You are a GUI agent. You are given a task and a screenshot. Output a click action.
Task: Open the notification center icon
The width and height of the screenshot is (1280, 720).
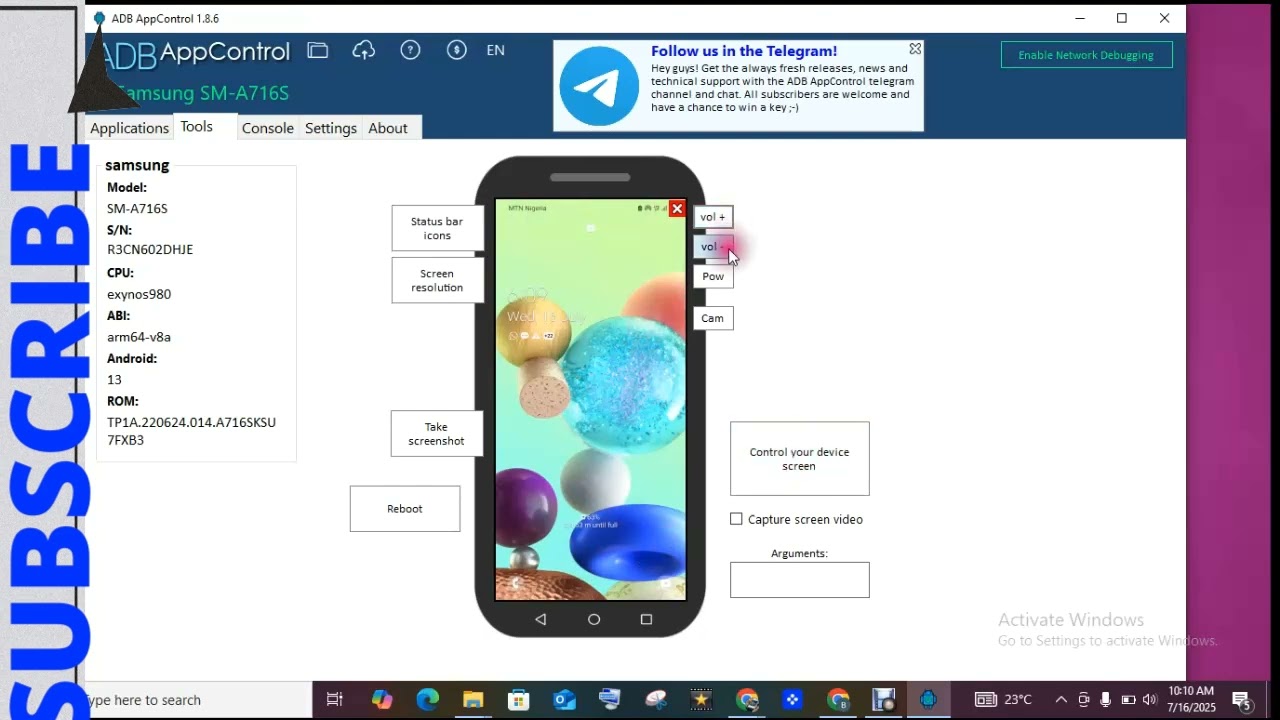tap(1242, 700)
